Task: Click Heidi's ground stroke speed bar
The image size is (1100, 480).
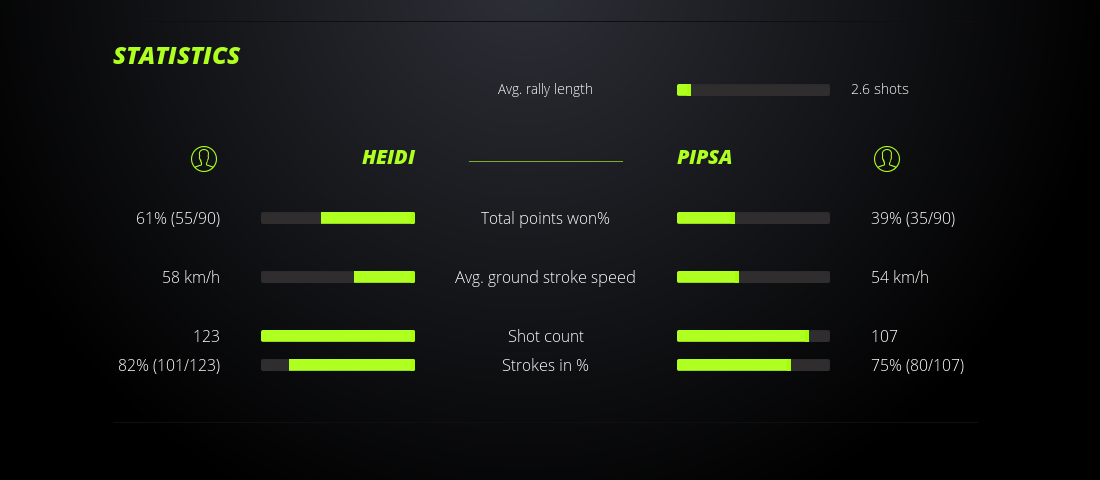Action: [x=338, y=277]
